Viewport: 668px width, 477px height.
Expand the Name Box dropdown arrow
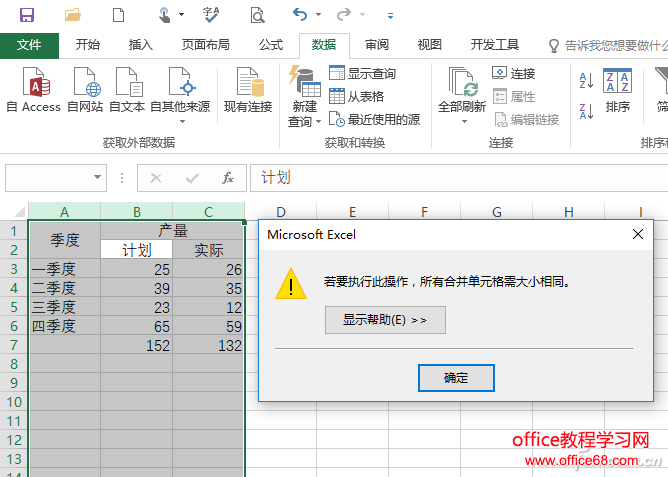coord(97,177)
